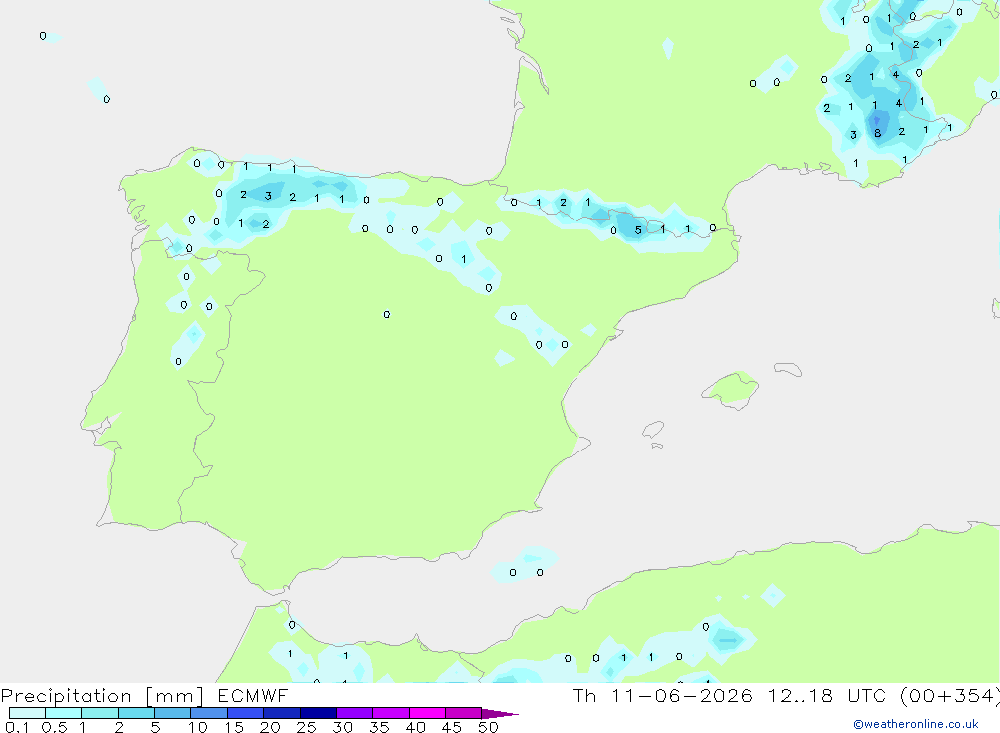This screenshot has width=1000, height=733.
Task: Pick the 45–50 mm legend color swatch
Action: pos(464,713)
